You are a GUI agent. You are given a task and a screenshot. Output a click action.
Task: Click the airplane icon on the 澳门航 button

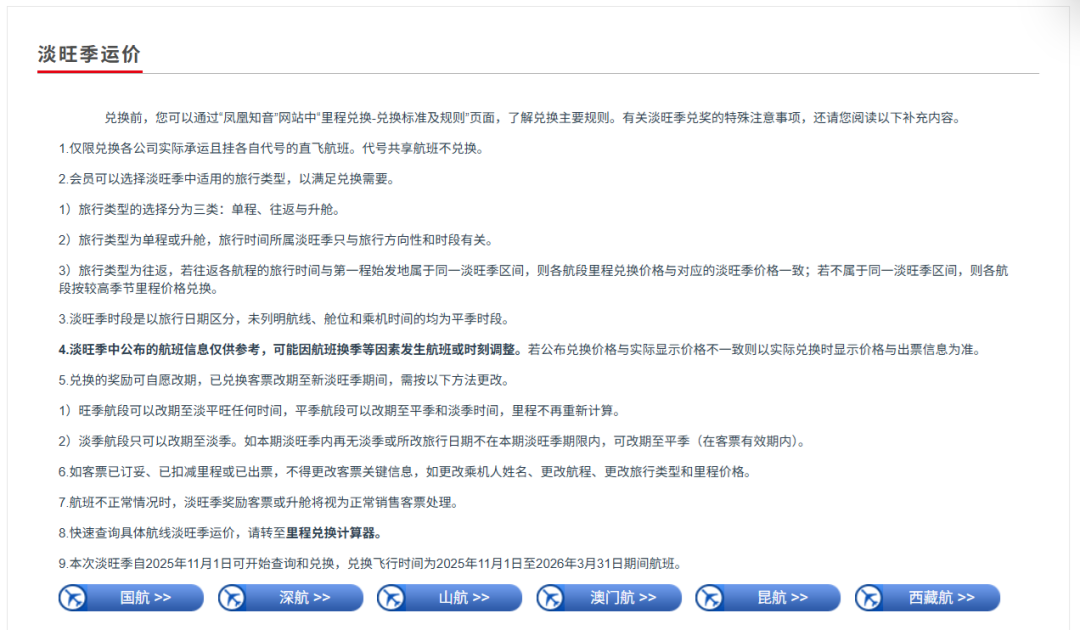point(549,597)
